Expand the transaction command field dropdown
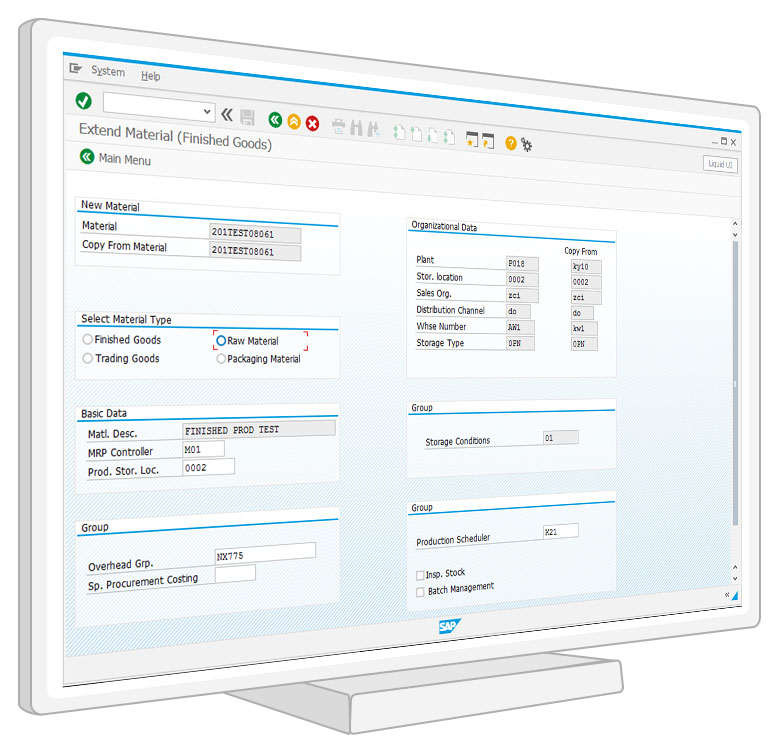Viewport: 773px width, 748px height. (x=208, y=112)
